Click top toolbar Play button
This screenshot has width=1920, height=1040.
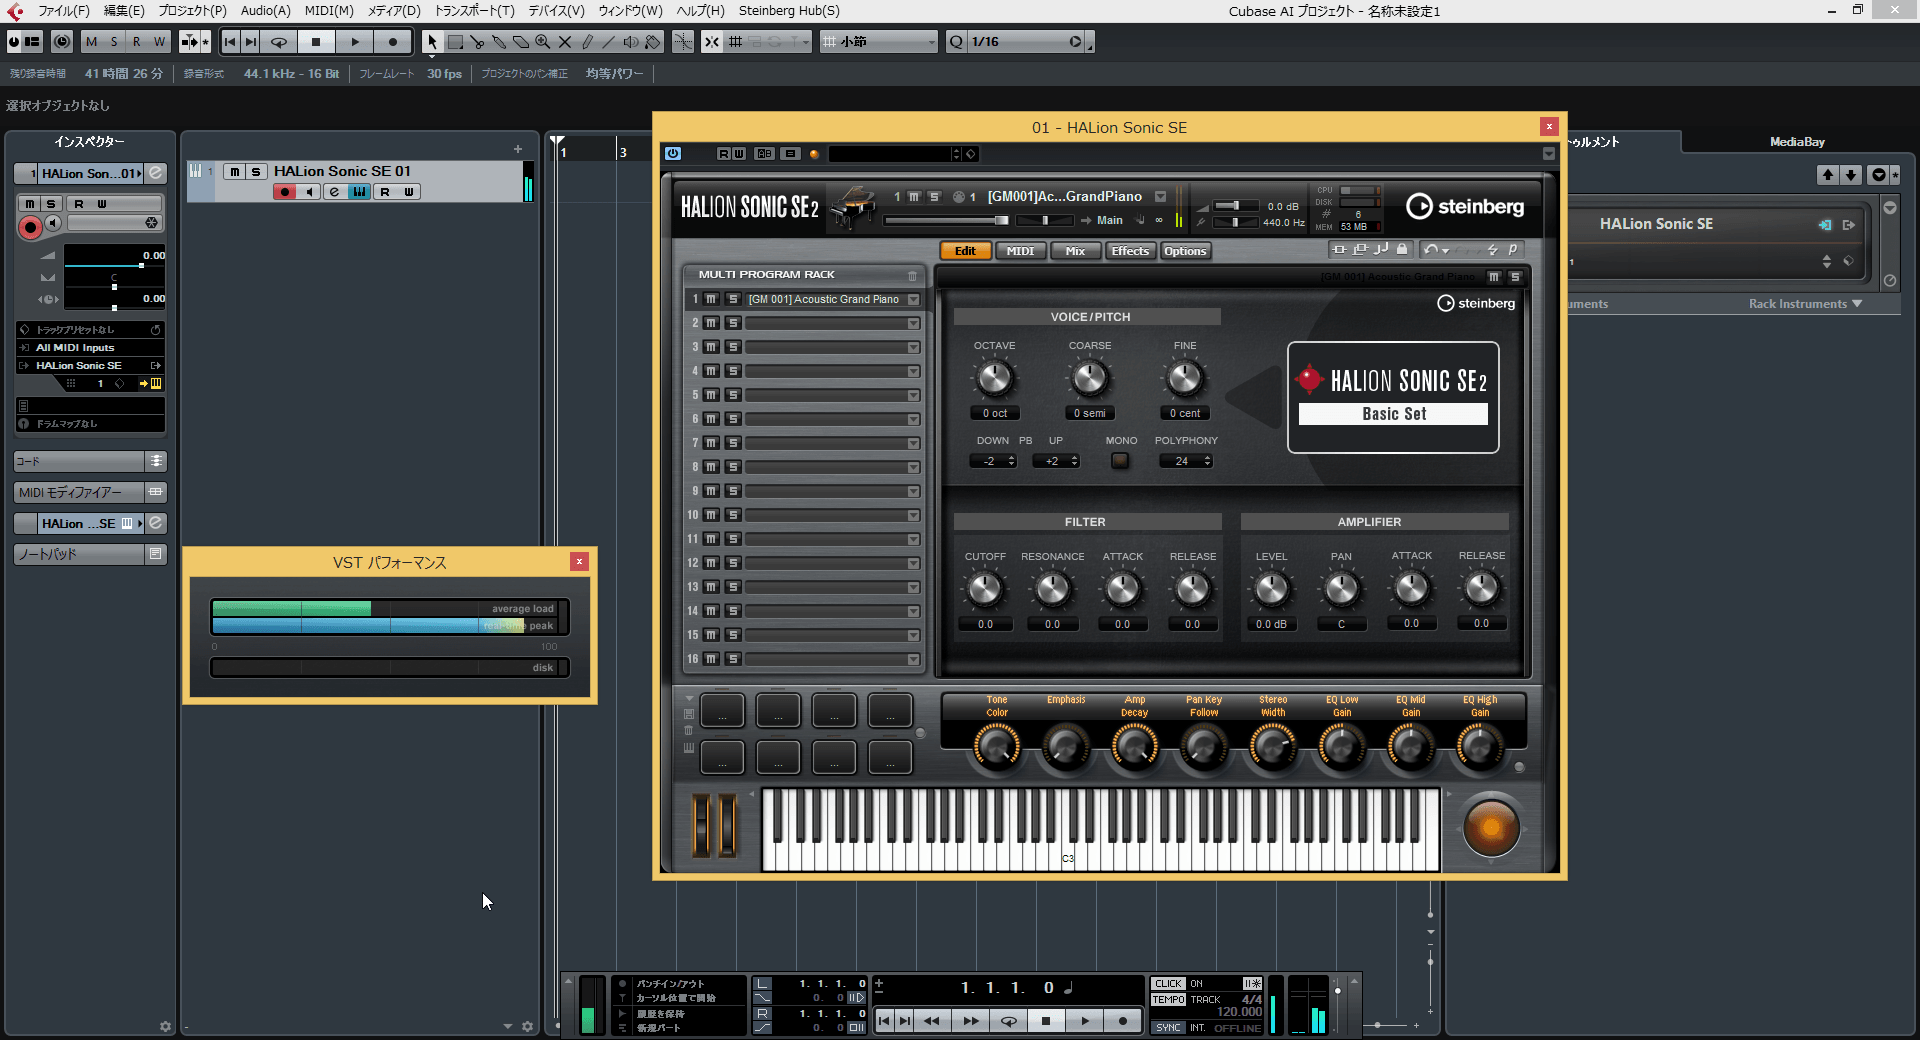point(354,42)
